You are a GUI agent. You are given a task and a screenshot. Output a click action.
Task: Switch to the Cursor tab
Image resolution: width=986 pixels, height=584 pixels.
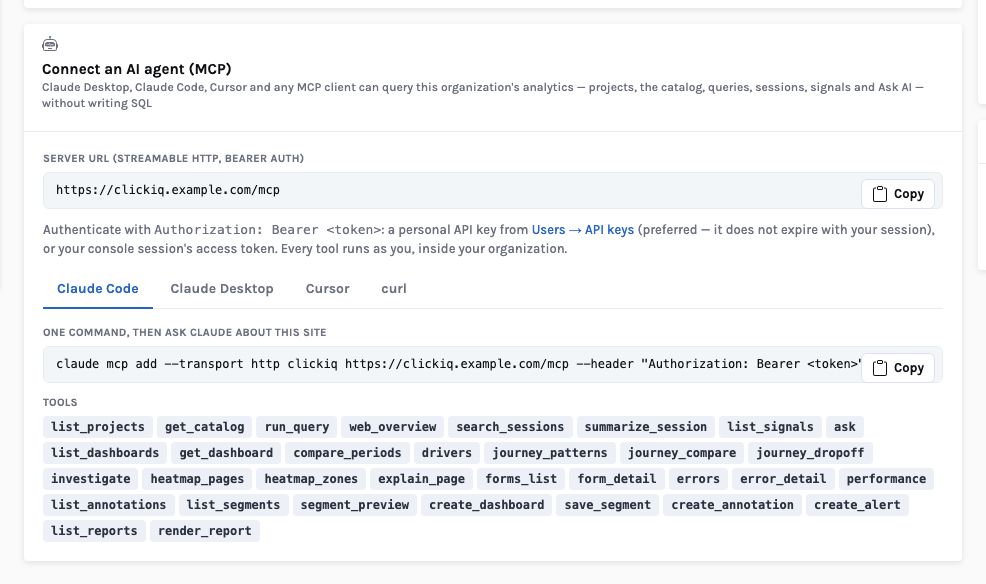[328, 289]
